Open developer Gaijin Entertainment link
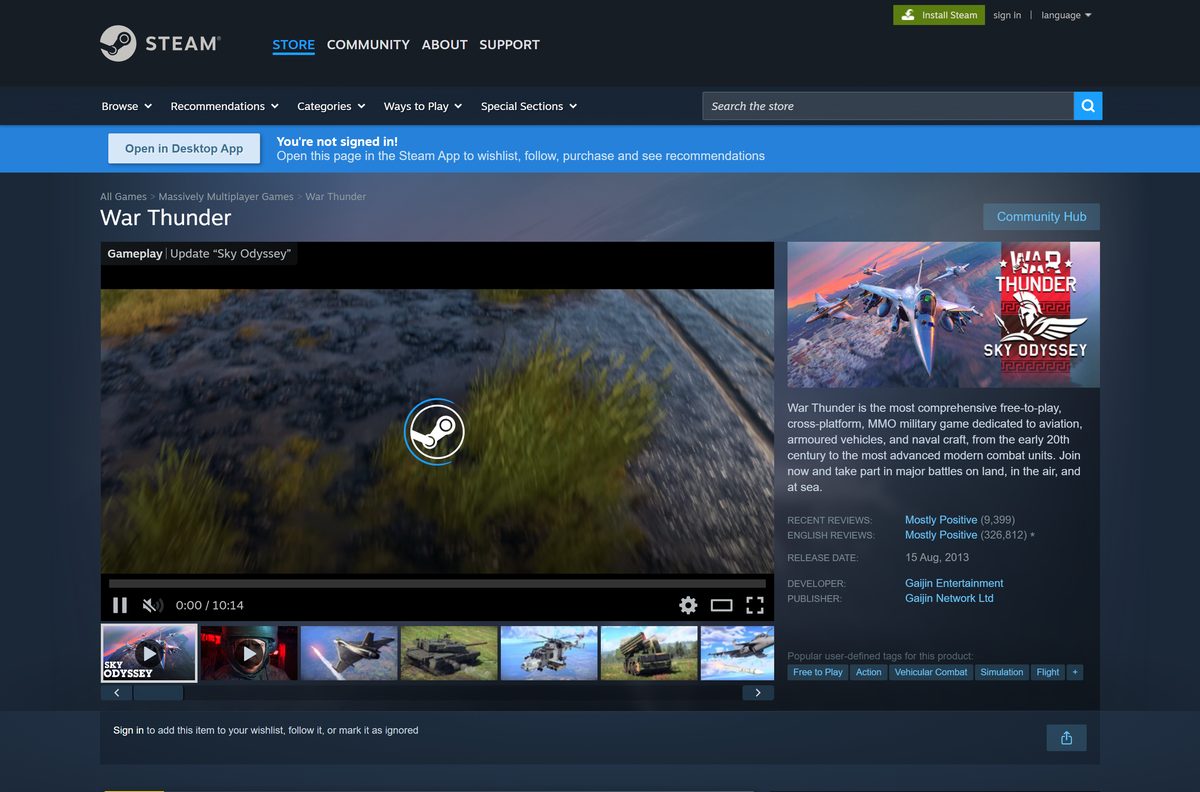Image resolution: width=1200 pixels, height=792 pixels. 954,583
